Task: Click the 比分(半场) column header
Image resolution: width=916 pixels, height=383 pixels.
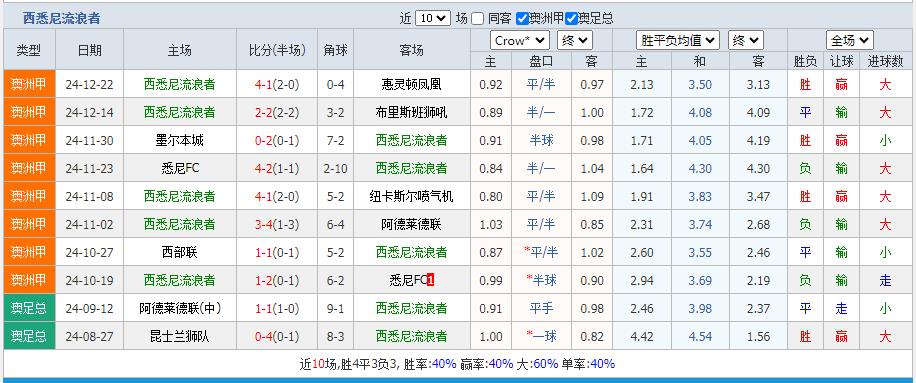Action: [277, 50]
